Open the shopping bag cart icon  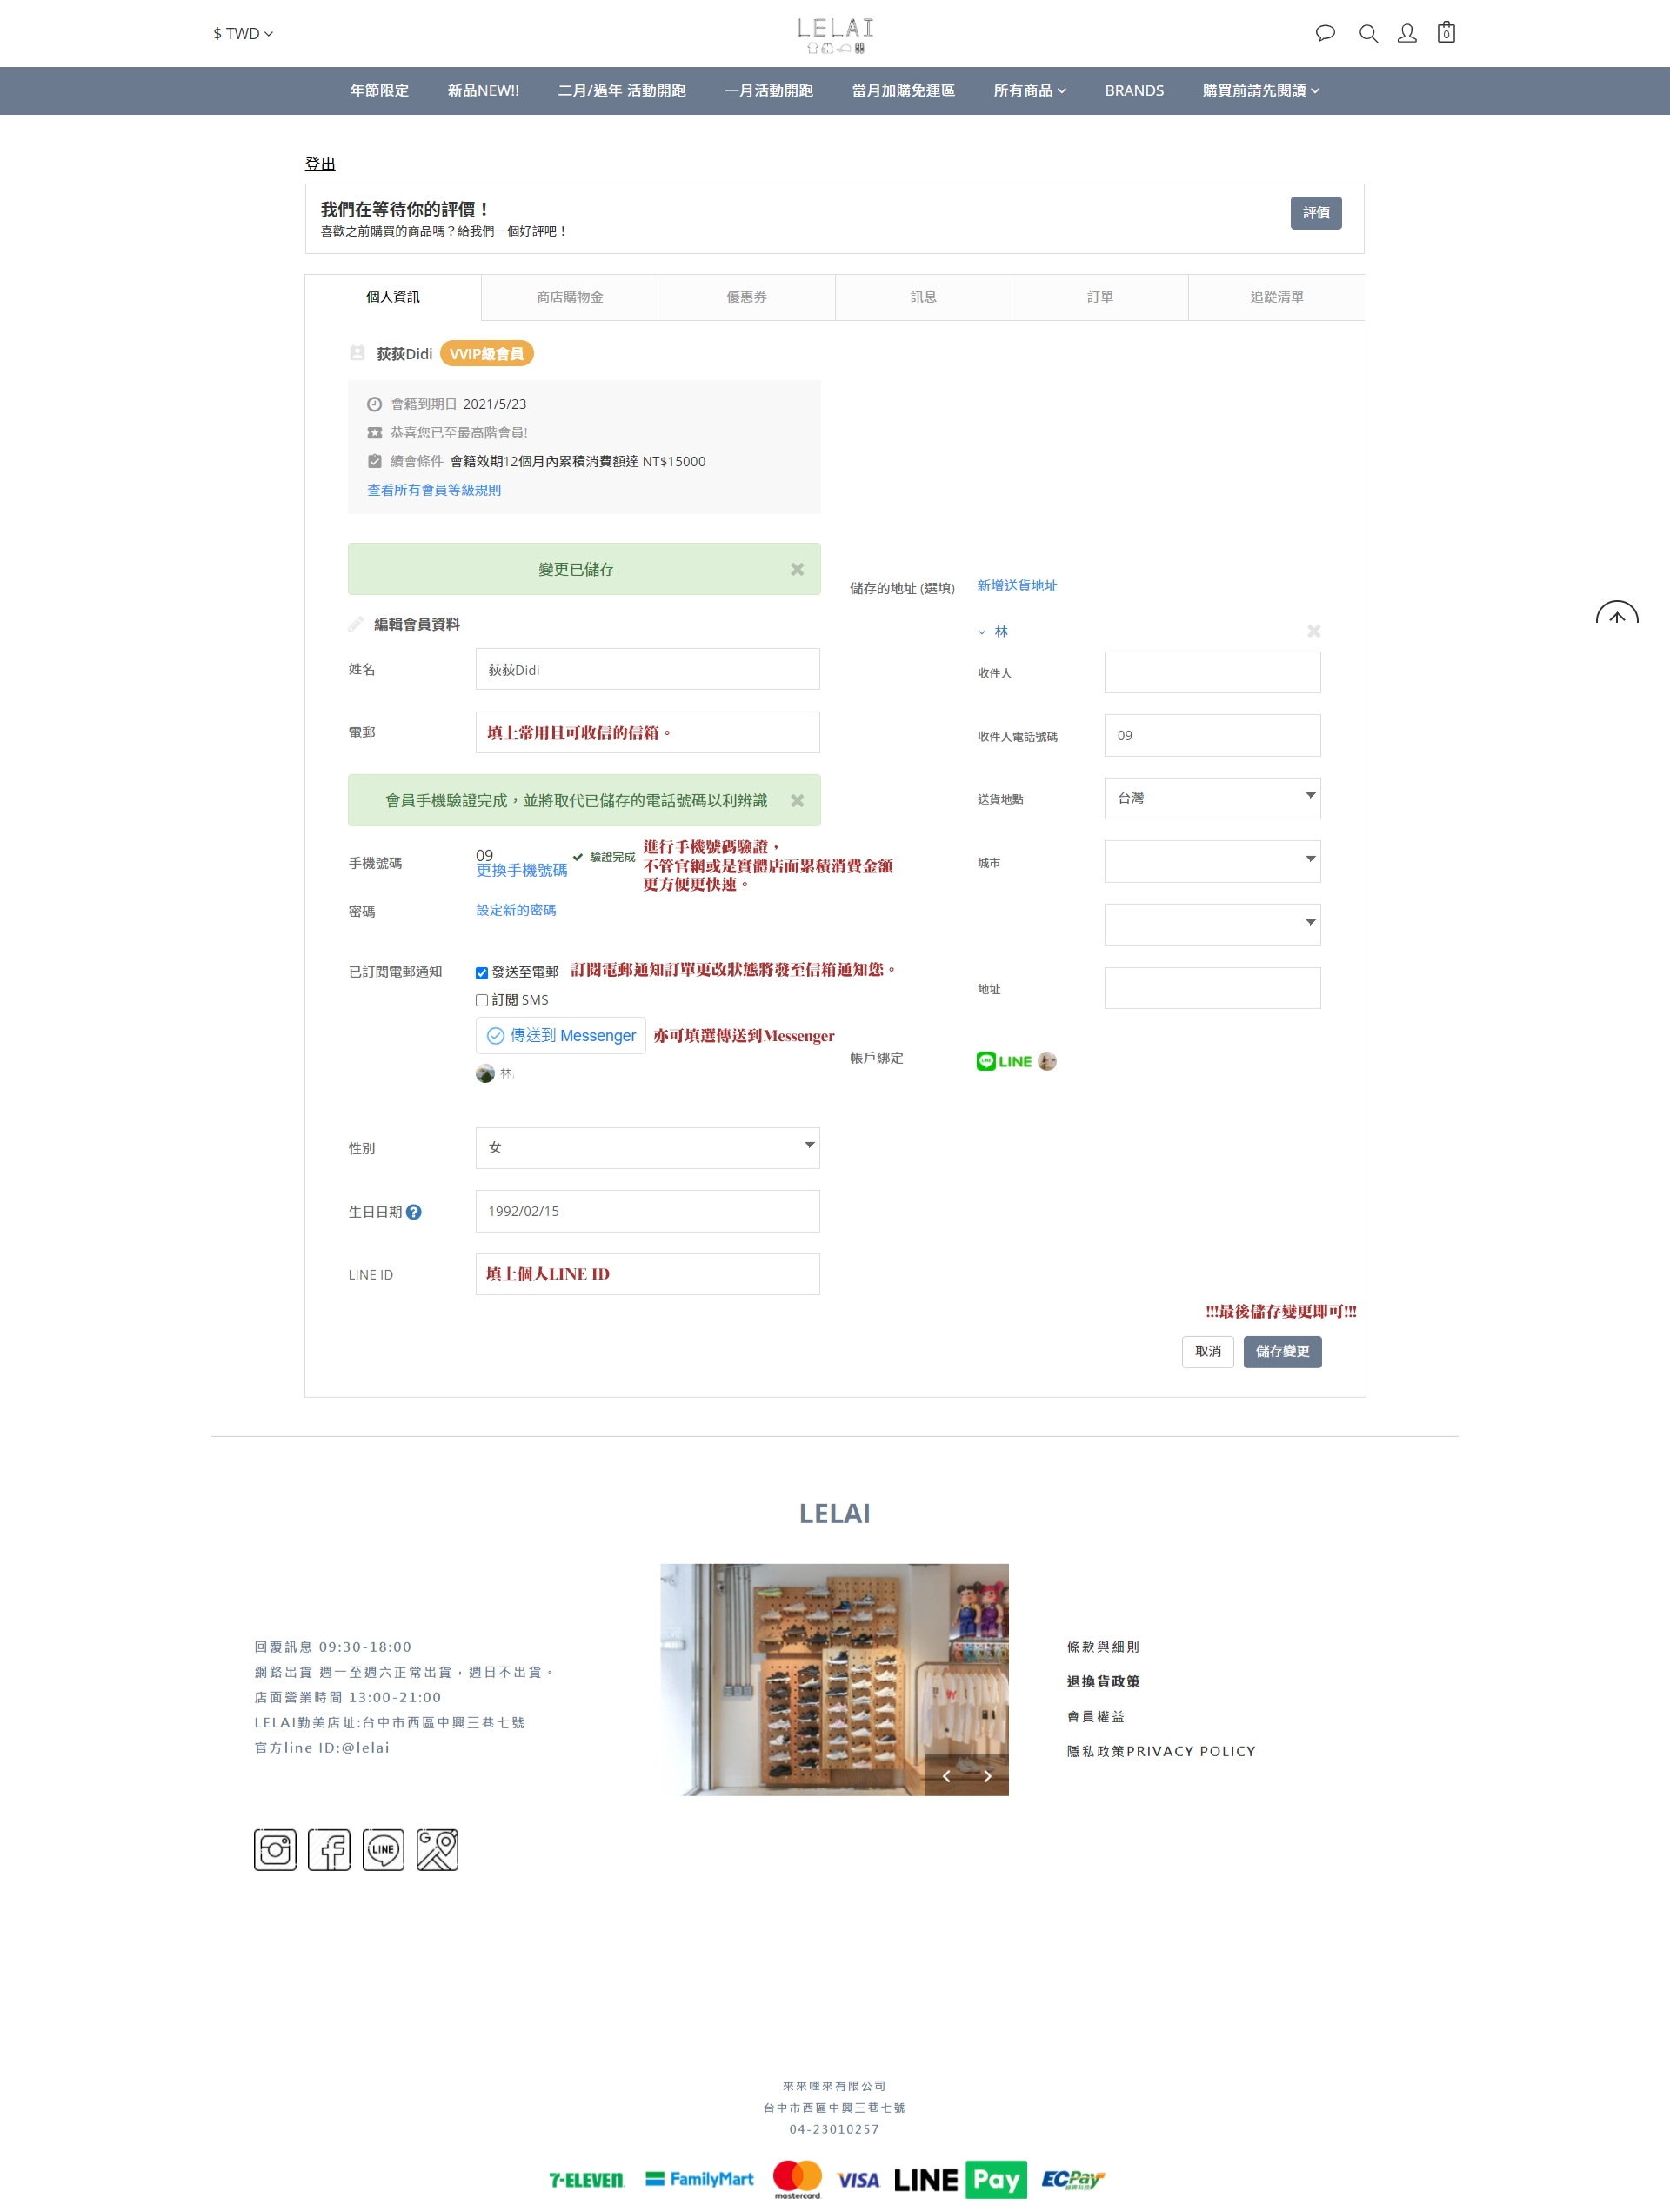coord(1445,33)
